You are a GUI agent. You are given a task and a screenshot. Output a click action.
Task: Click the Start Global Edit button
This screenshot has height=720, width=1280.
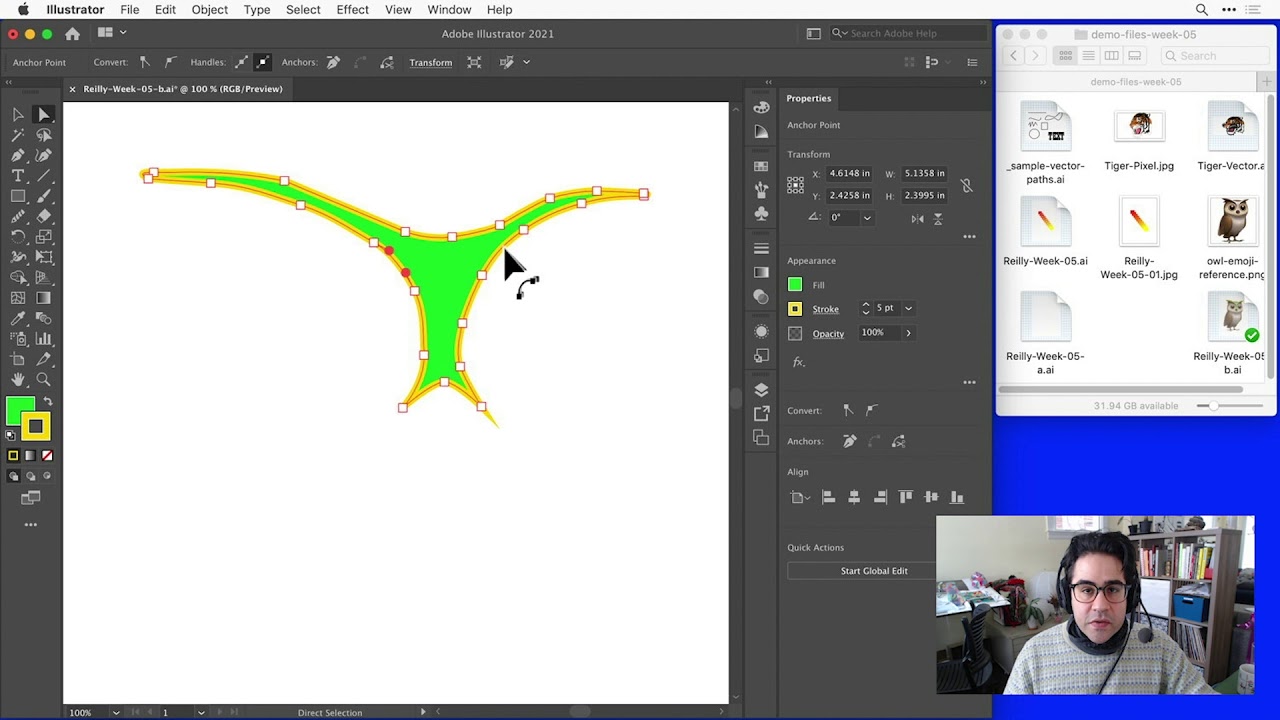874,571
